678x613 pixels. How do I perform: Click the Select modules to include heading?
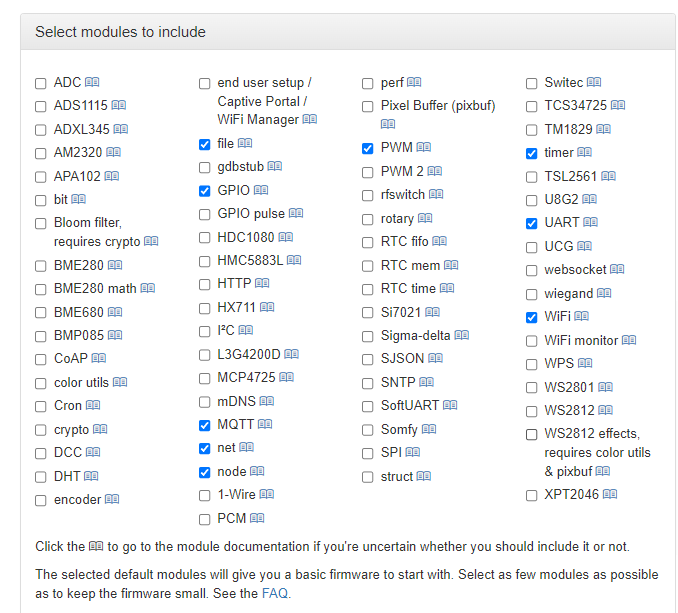pos(120,32)
